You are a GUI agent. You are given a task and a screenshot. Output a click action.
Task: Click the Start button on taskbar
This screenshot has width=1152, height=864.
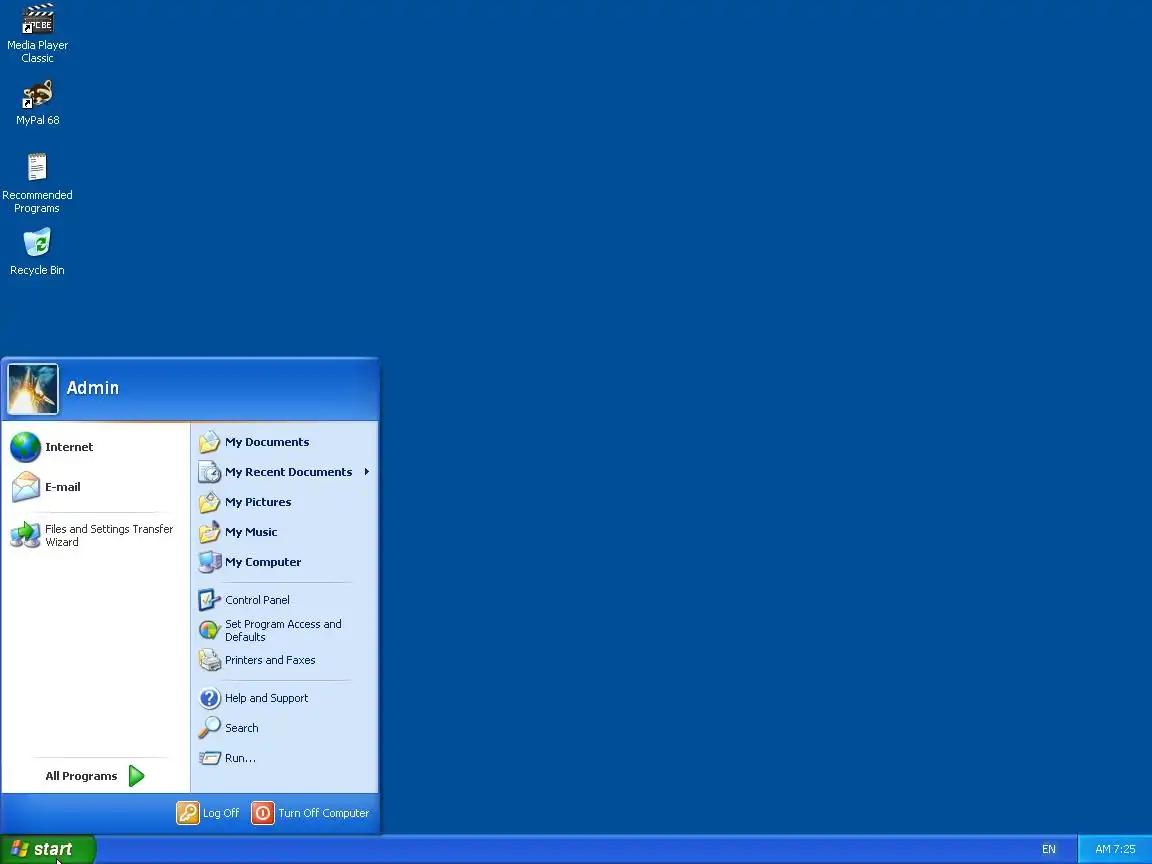tap(48, 849)
